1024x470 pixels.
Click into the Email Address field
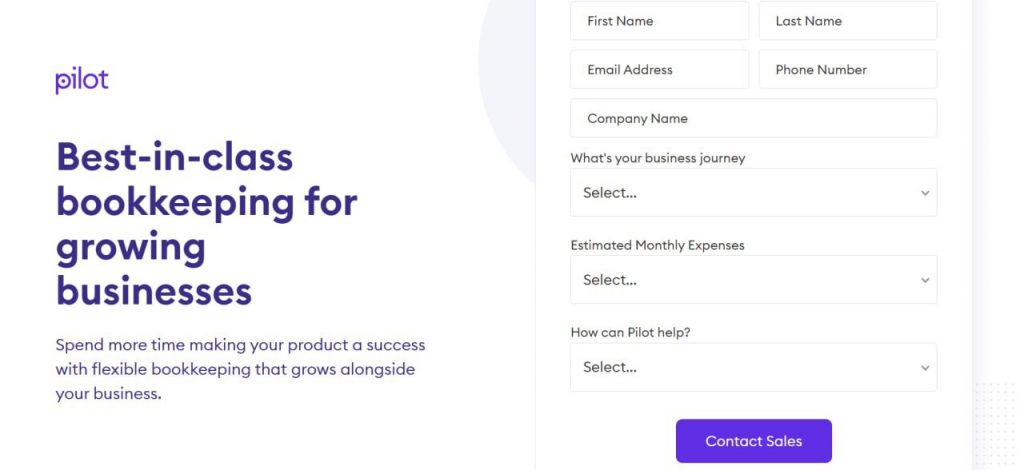coord(659,70)
